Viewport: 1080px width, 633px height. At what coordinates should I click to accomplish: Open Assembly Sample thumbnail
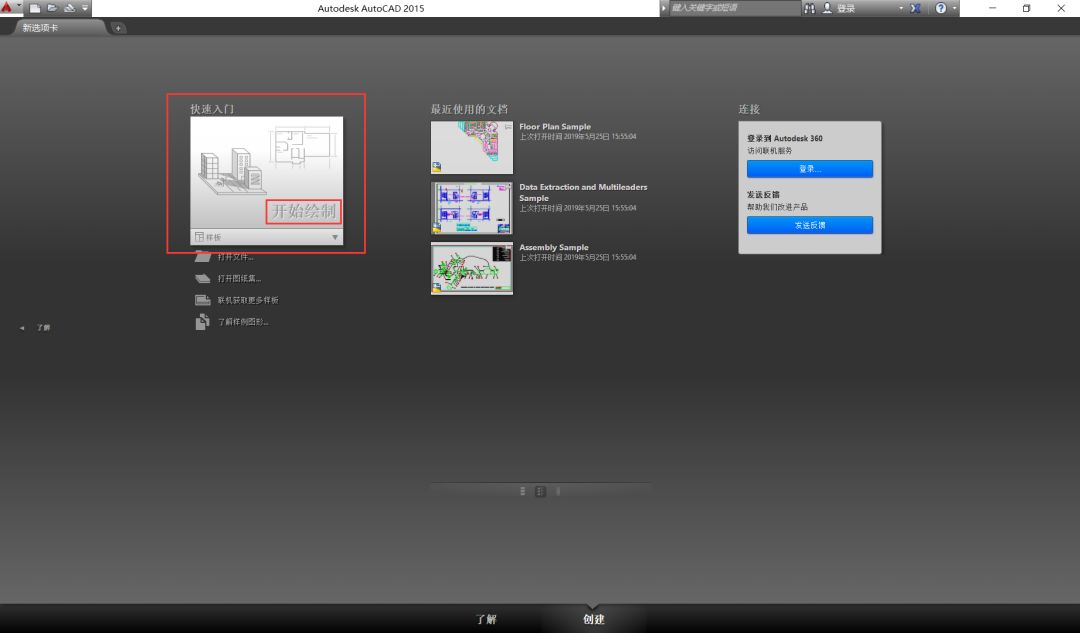coord(472,268)
